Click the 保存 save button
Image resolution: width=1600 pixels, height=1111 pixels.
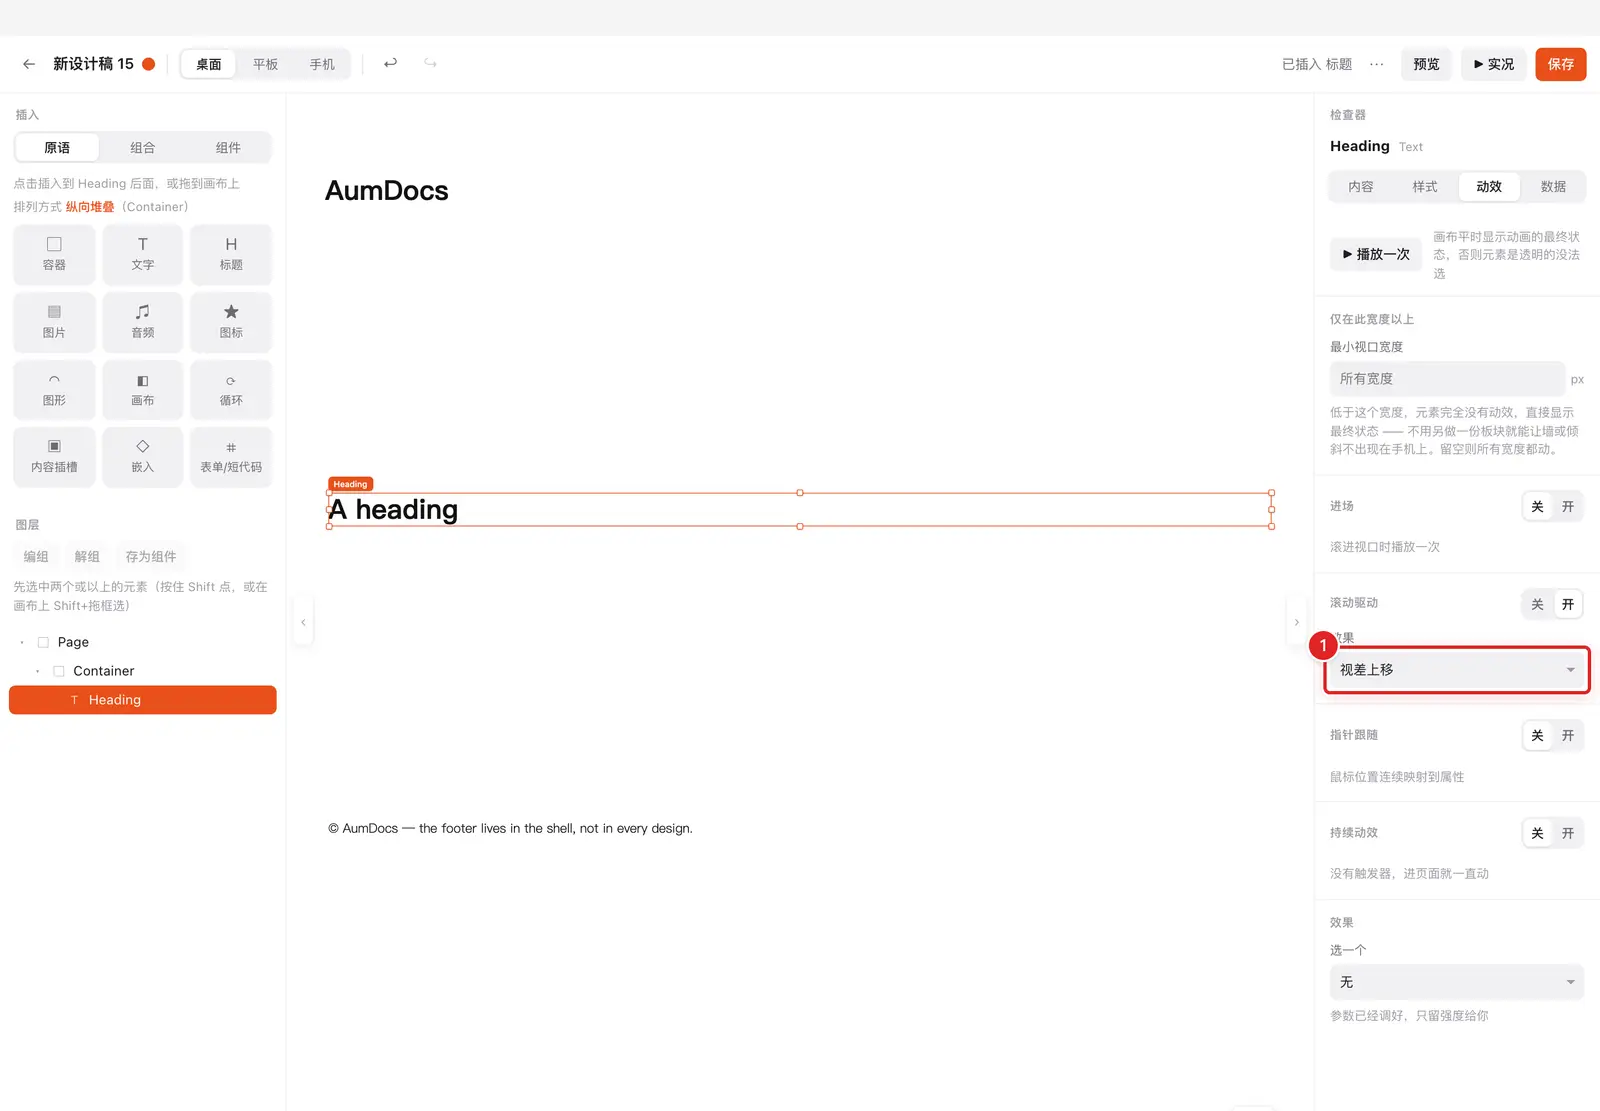coord(1561,64)
